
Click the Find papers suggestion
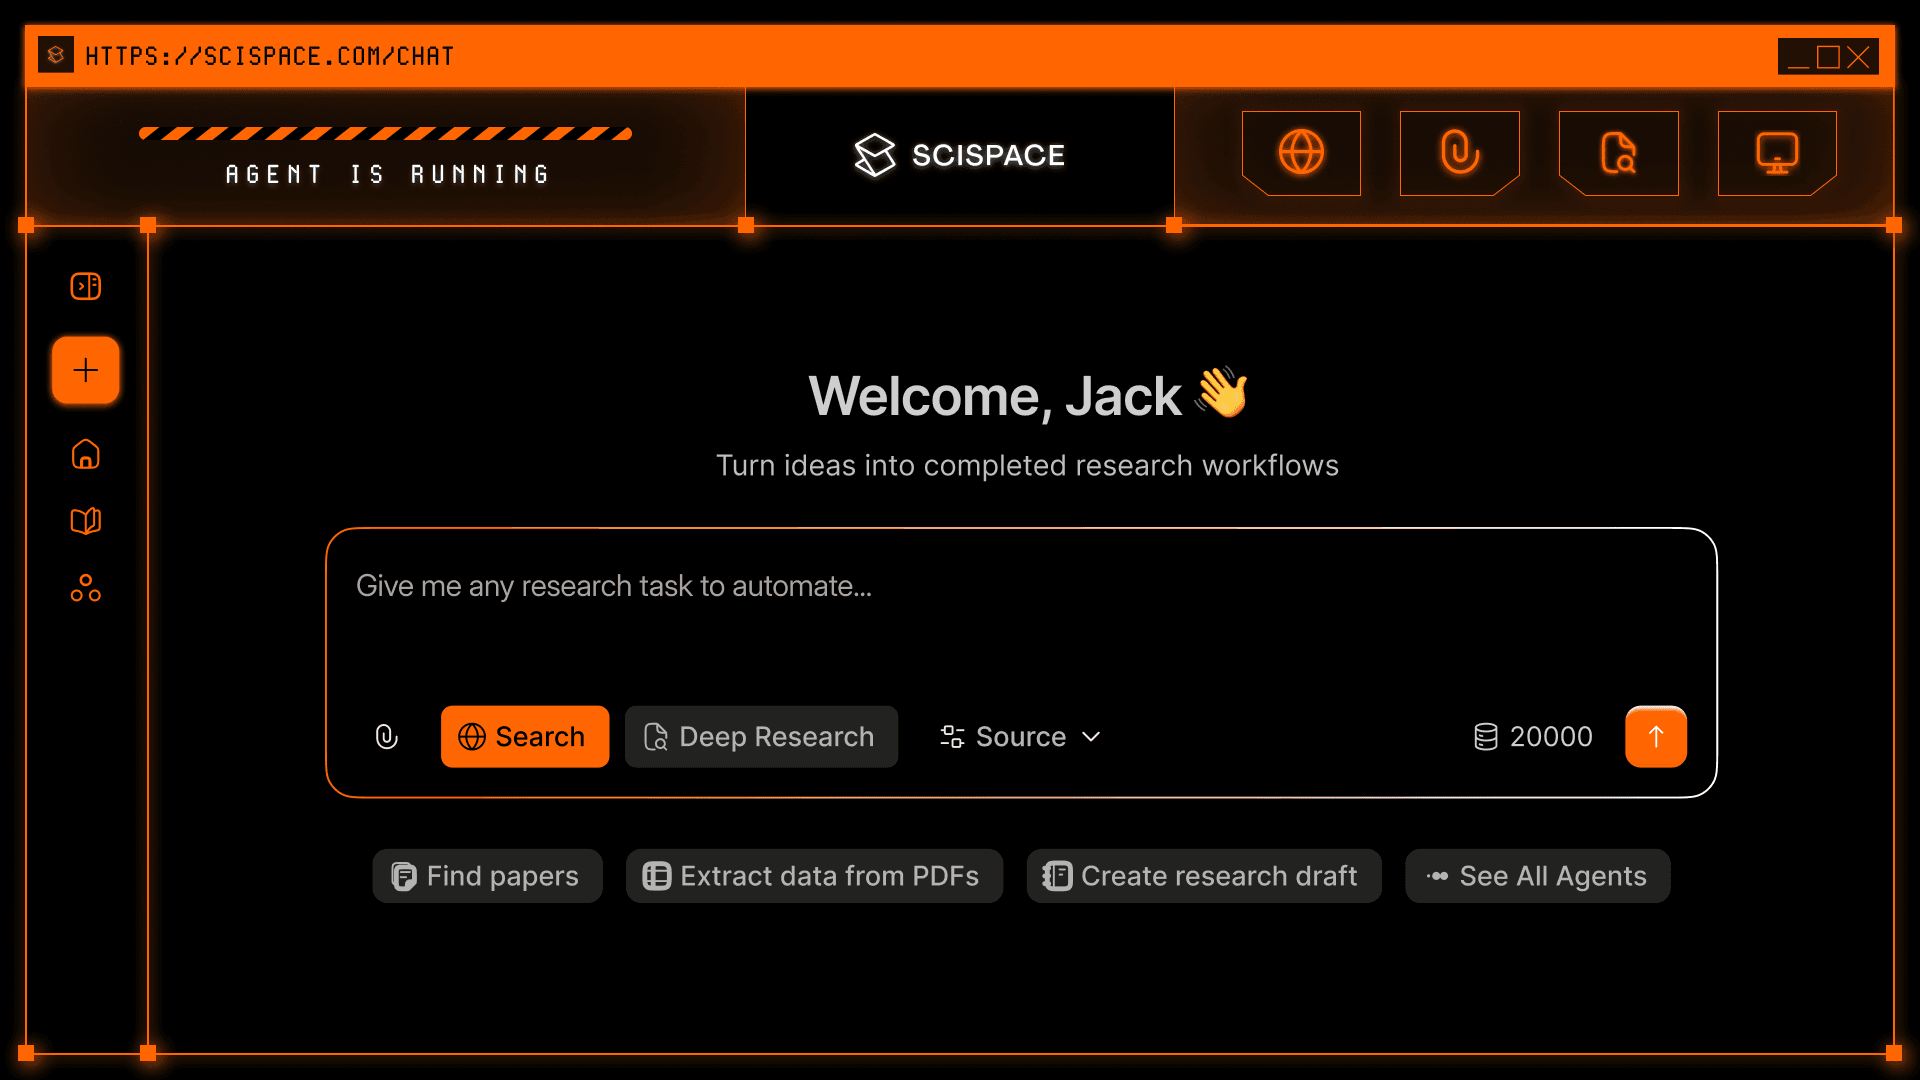[487, 876]
